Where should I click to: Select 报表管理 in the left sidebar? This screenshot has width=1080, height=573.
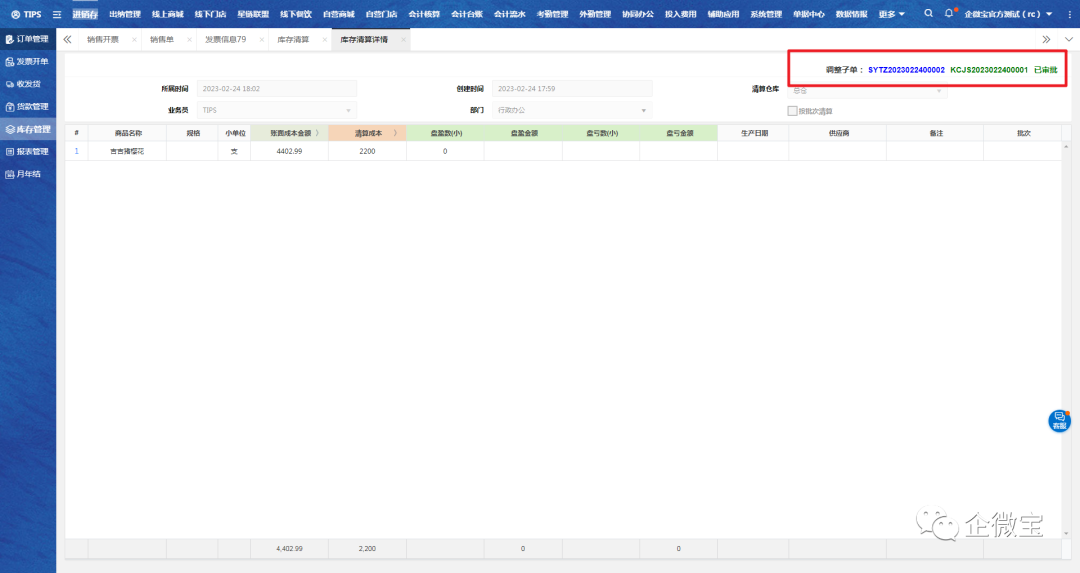28,152
